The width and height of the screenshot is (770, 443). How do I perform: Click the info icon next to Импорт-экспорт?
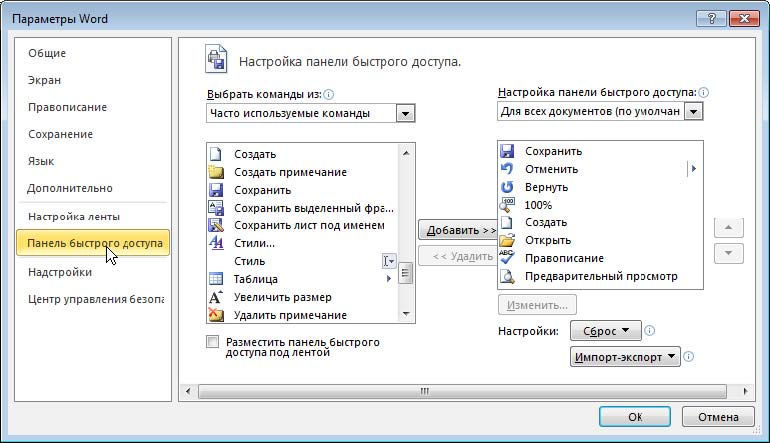[688, 357]
